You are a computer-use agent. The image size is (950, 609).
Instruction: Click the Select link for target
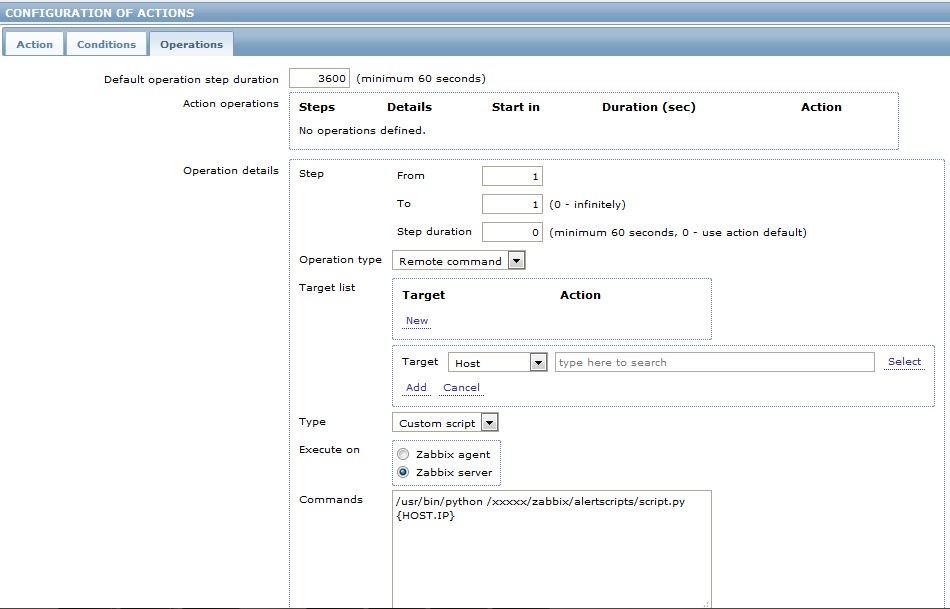(904, 362)
